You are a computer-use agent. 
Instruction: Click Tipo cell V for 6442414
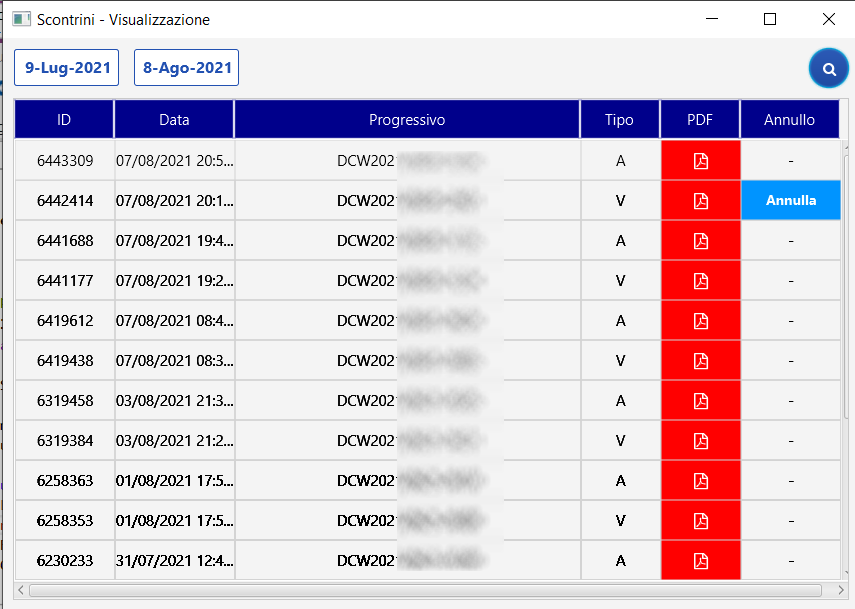621,201
